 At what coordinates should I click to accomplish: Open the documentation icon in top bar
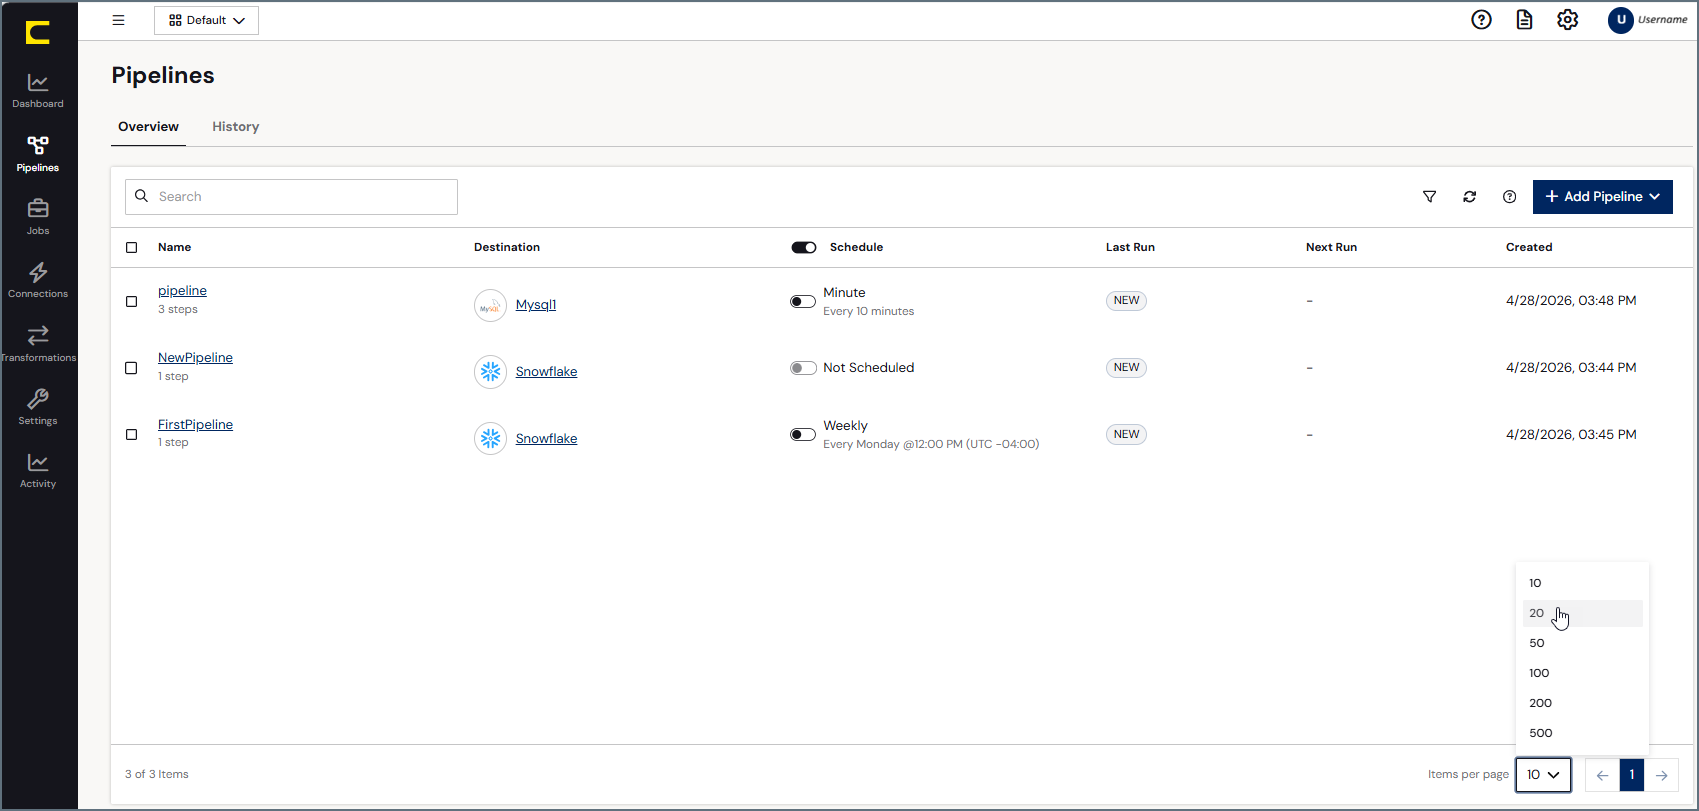pyautogui.click(x=1524, y=20)
